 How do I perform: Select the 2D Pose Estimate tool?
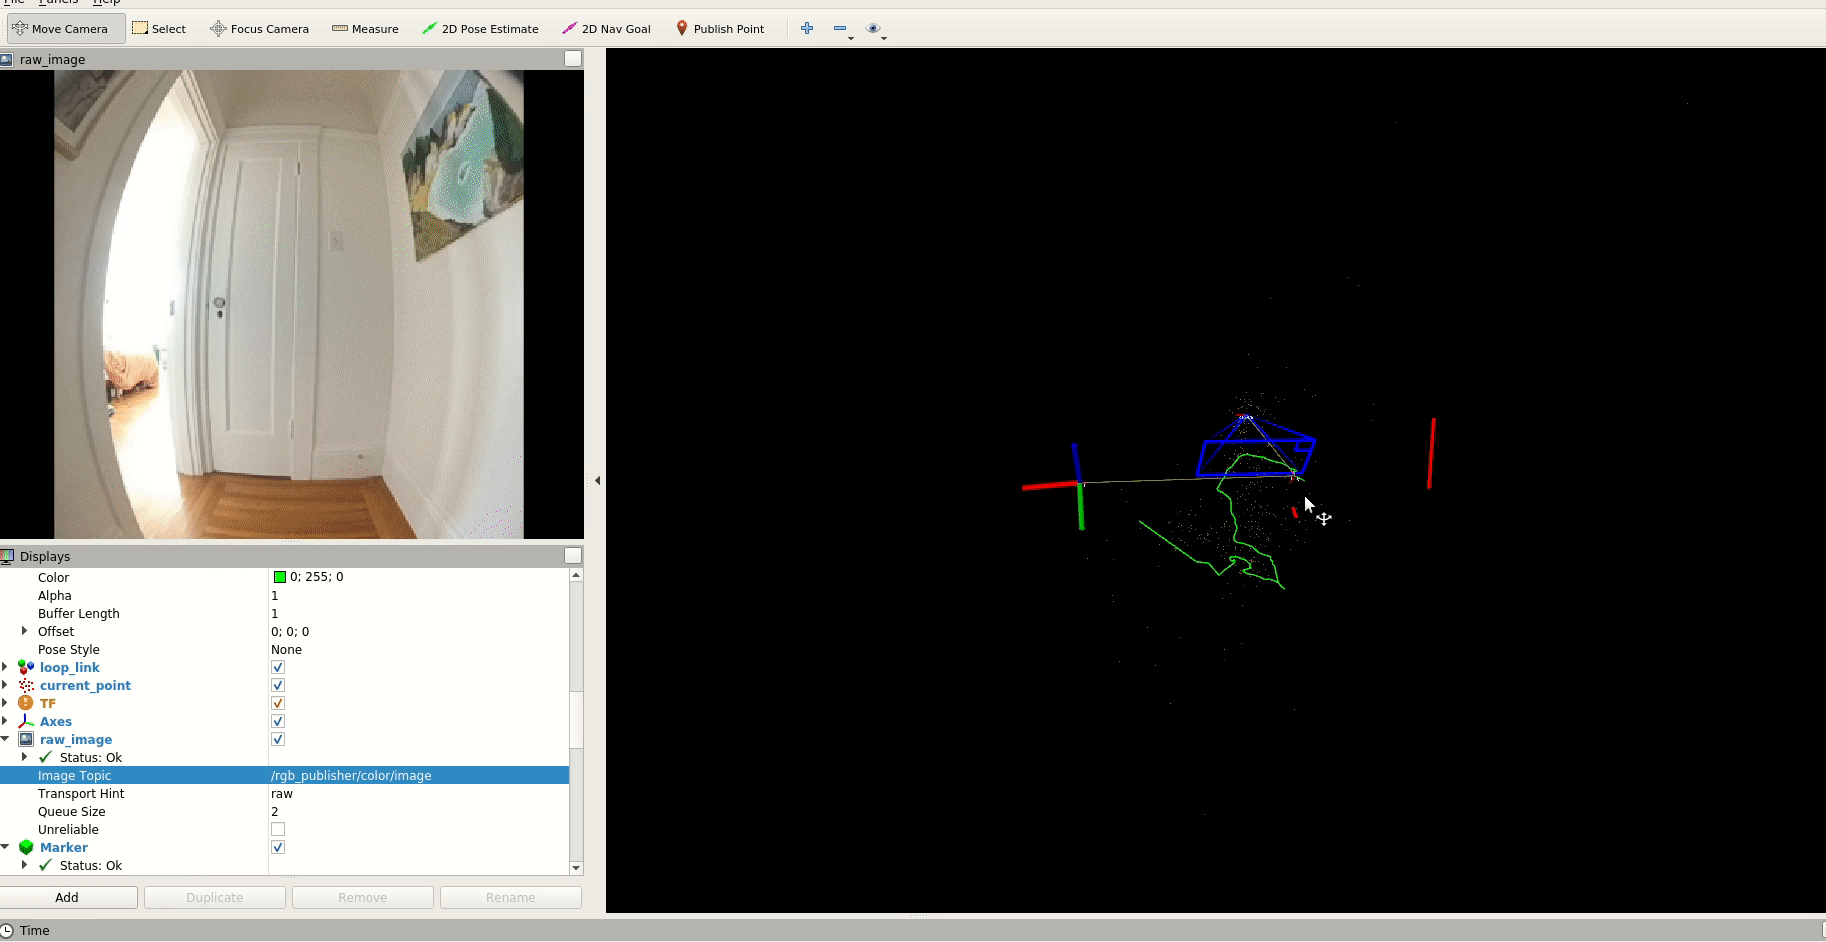click(480, 29)
